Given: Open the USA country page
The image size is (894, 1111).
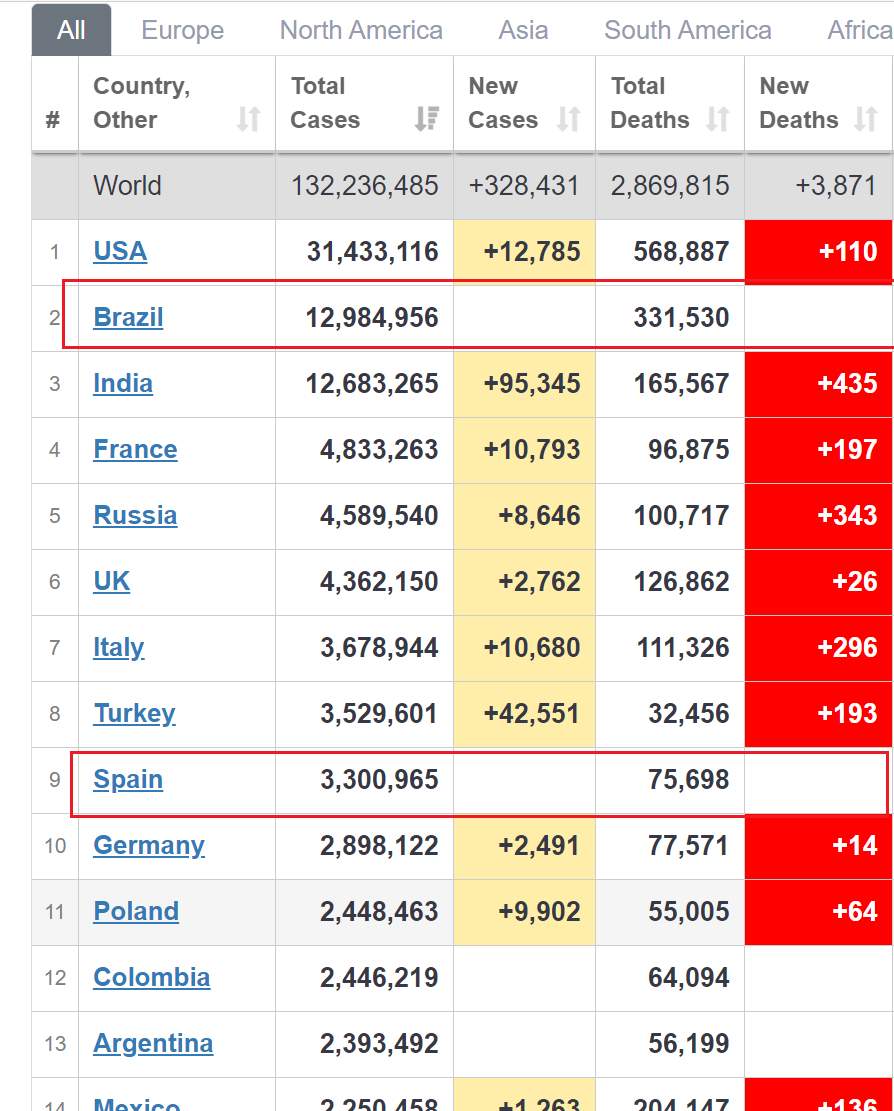Looking at the screenshot, I should click(120, 251).
